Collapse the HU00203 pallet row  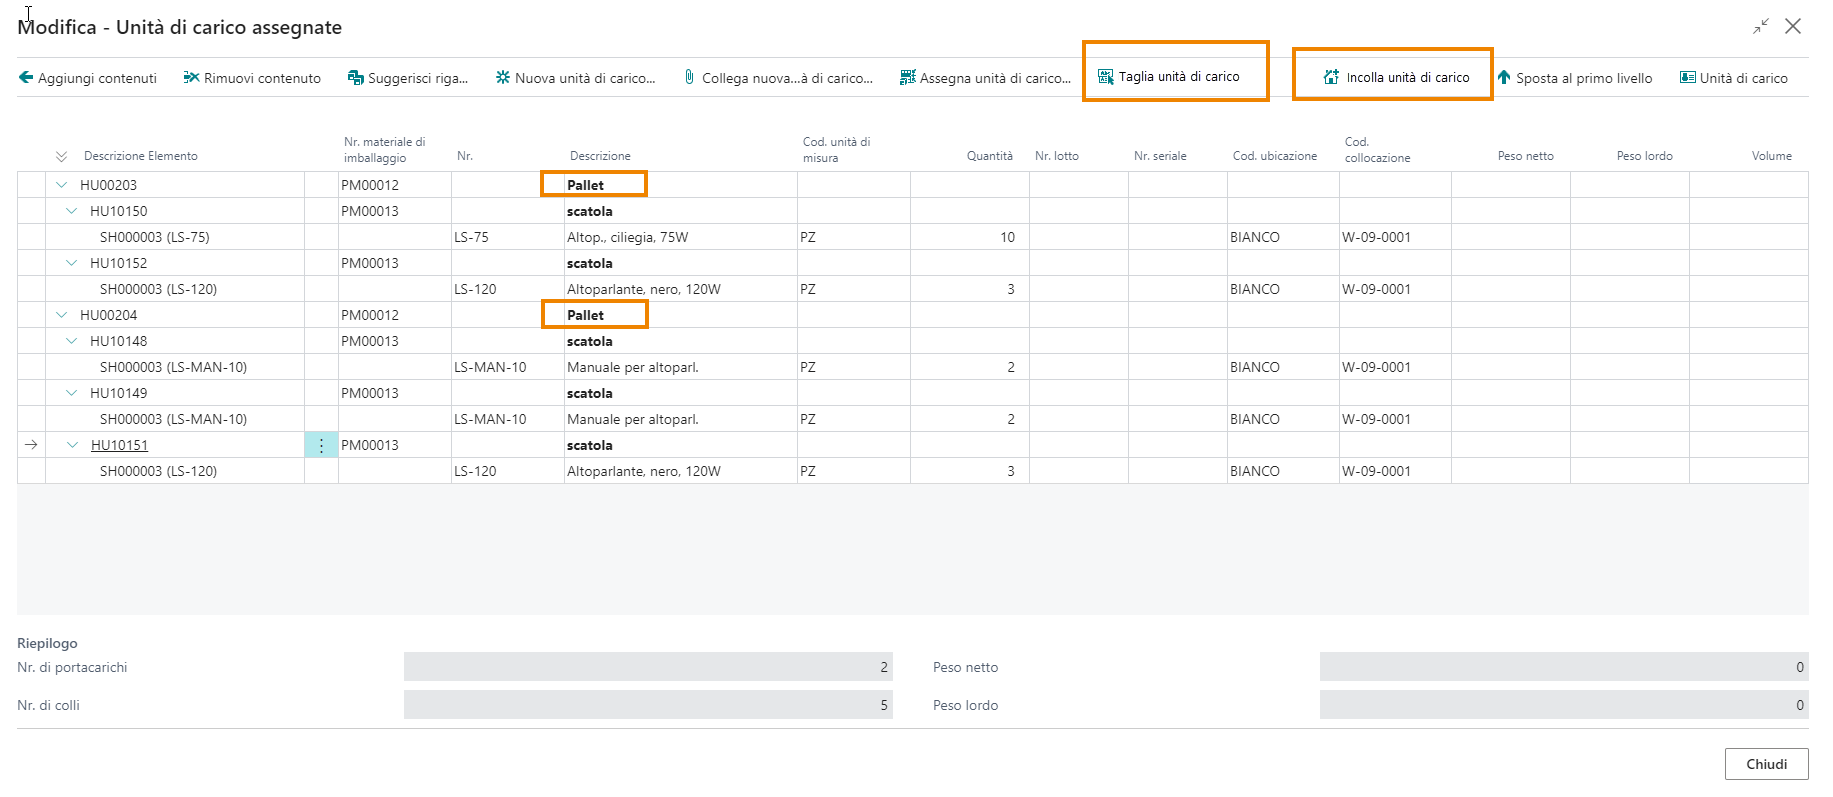coord(62,185)
